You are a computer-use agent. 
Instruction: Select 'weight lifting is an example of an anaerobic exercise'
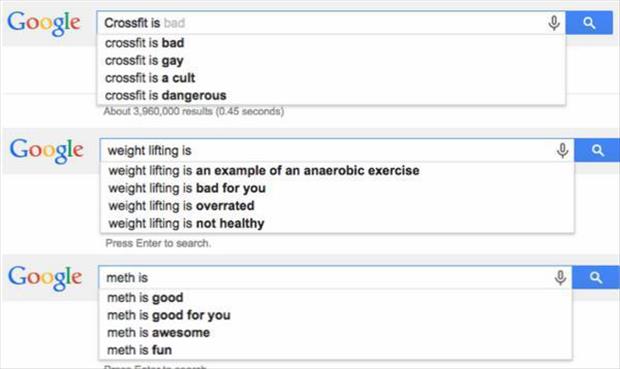337,170
